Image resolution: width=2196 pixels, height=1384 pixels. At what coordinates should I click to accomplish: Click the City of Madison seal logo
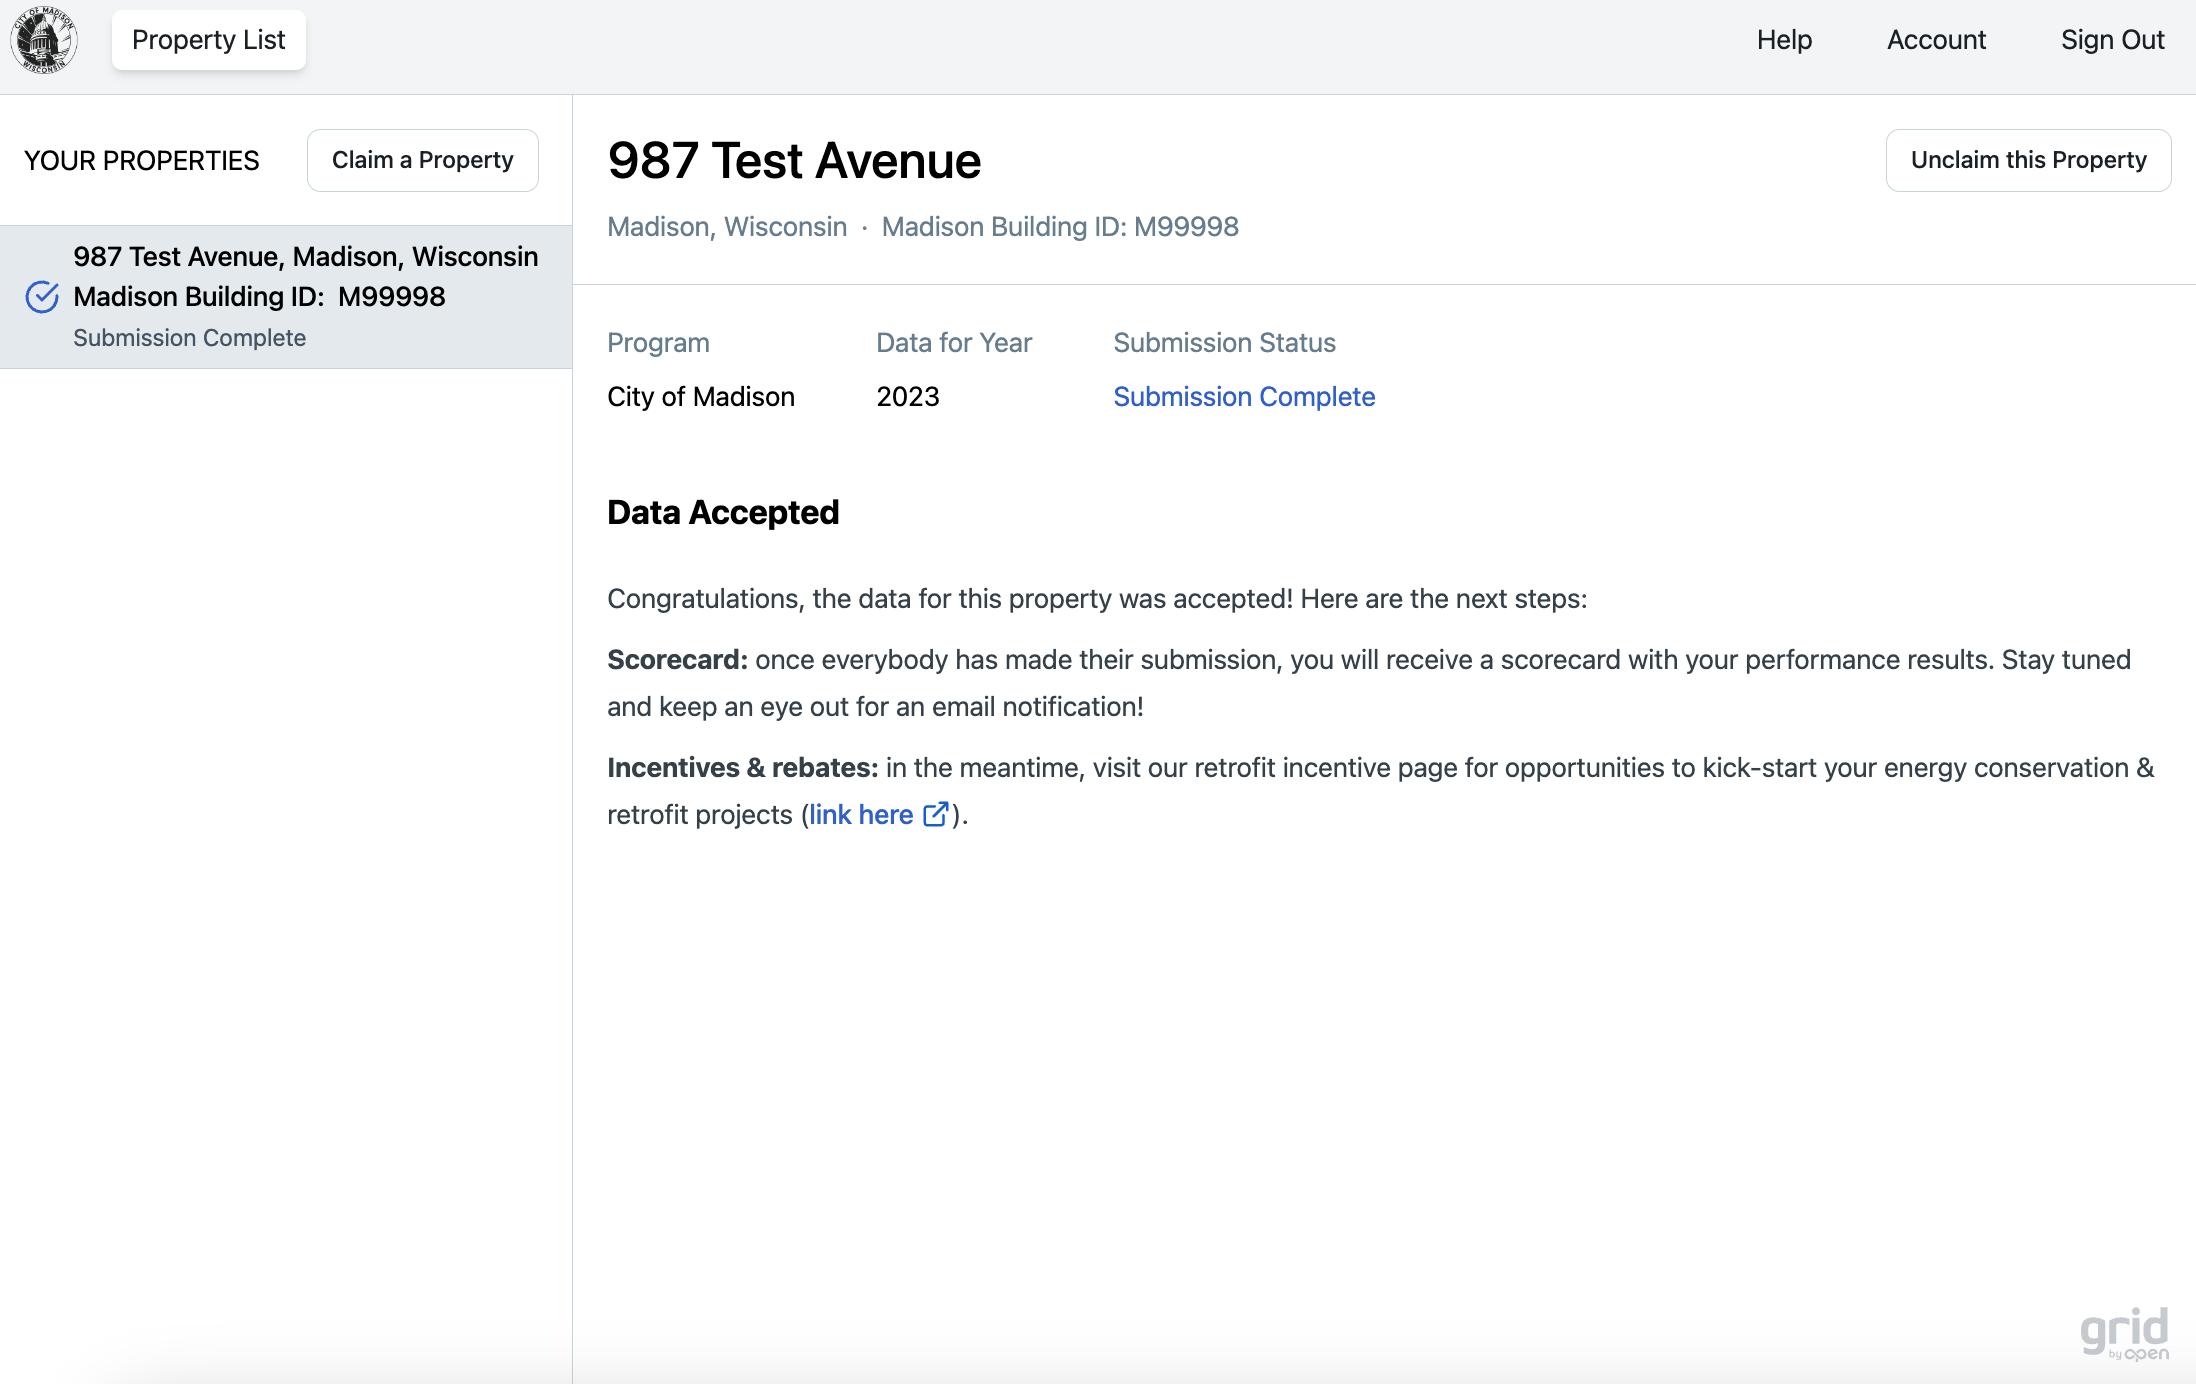[x=44, y=40]
